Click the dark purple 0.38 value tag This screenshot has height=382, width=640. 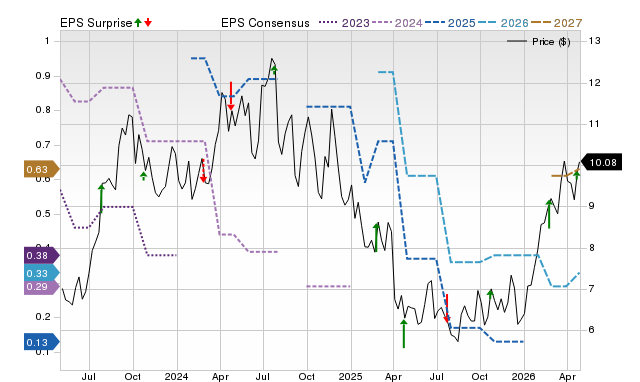coord(41,255)
